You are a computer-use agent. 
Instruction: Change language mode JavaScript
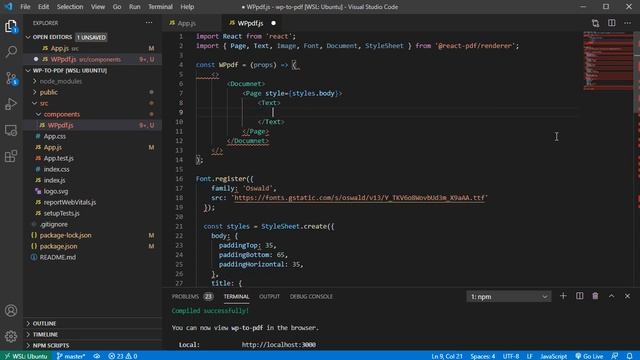tap(553, 356)
